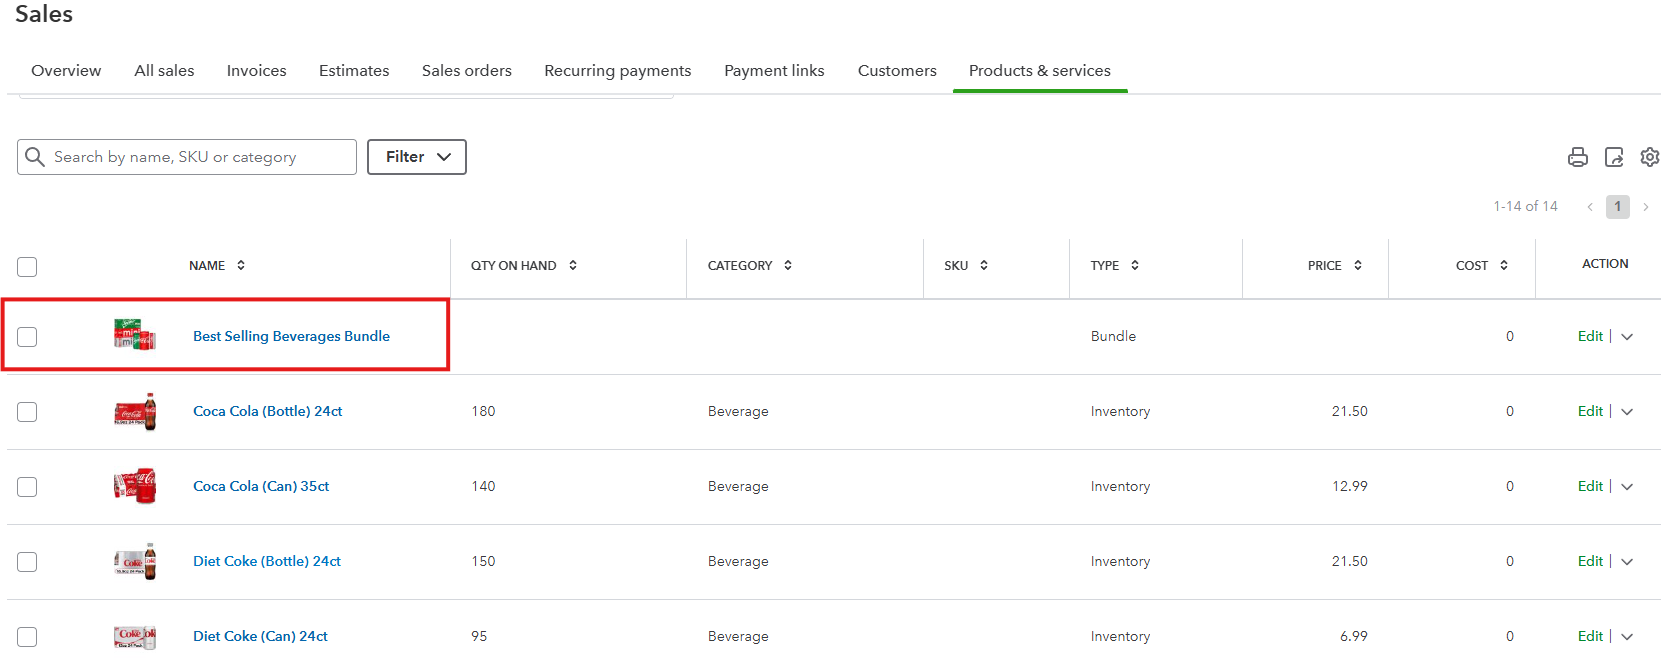Image resolution: width=1661 pixels, height=660 pixels.
Task: Switch to Overview tab
Action: [x=66, y=71]
